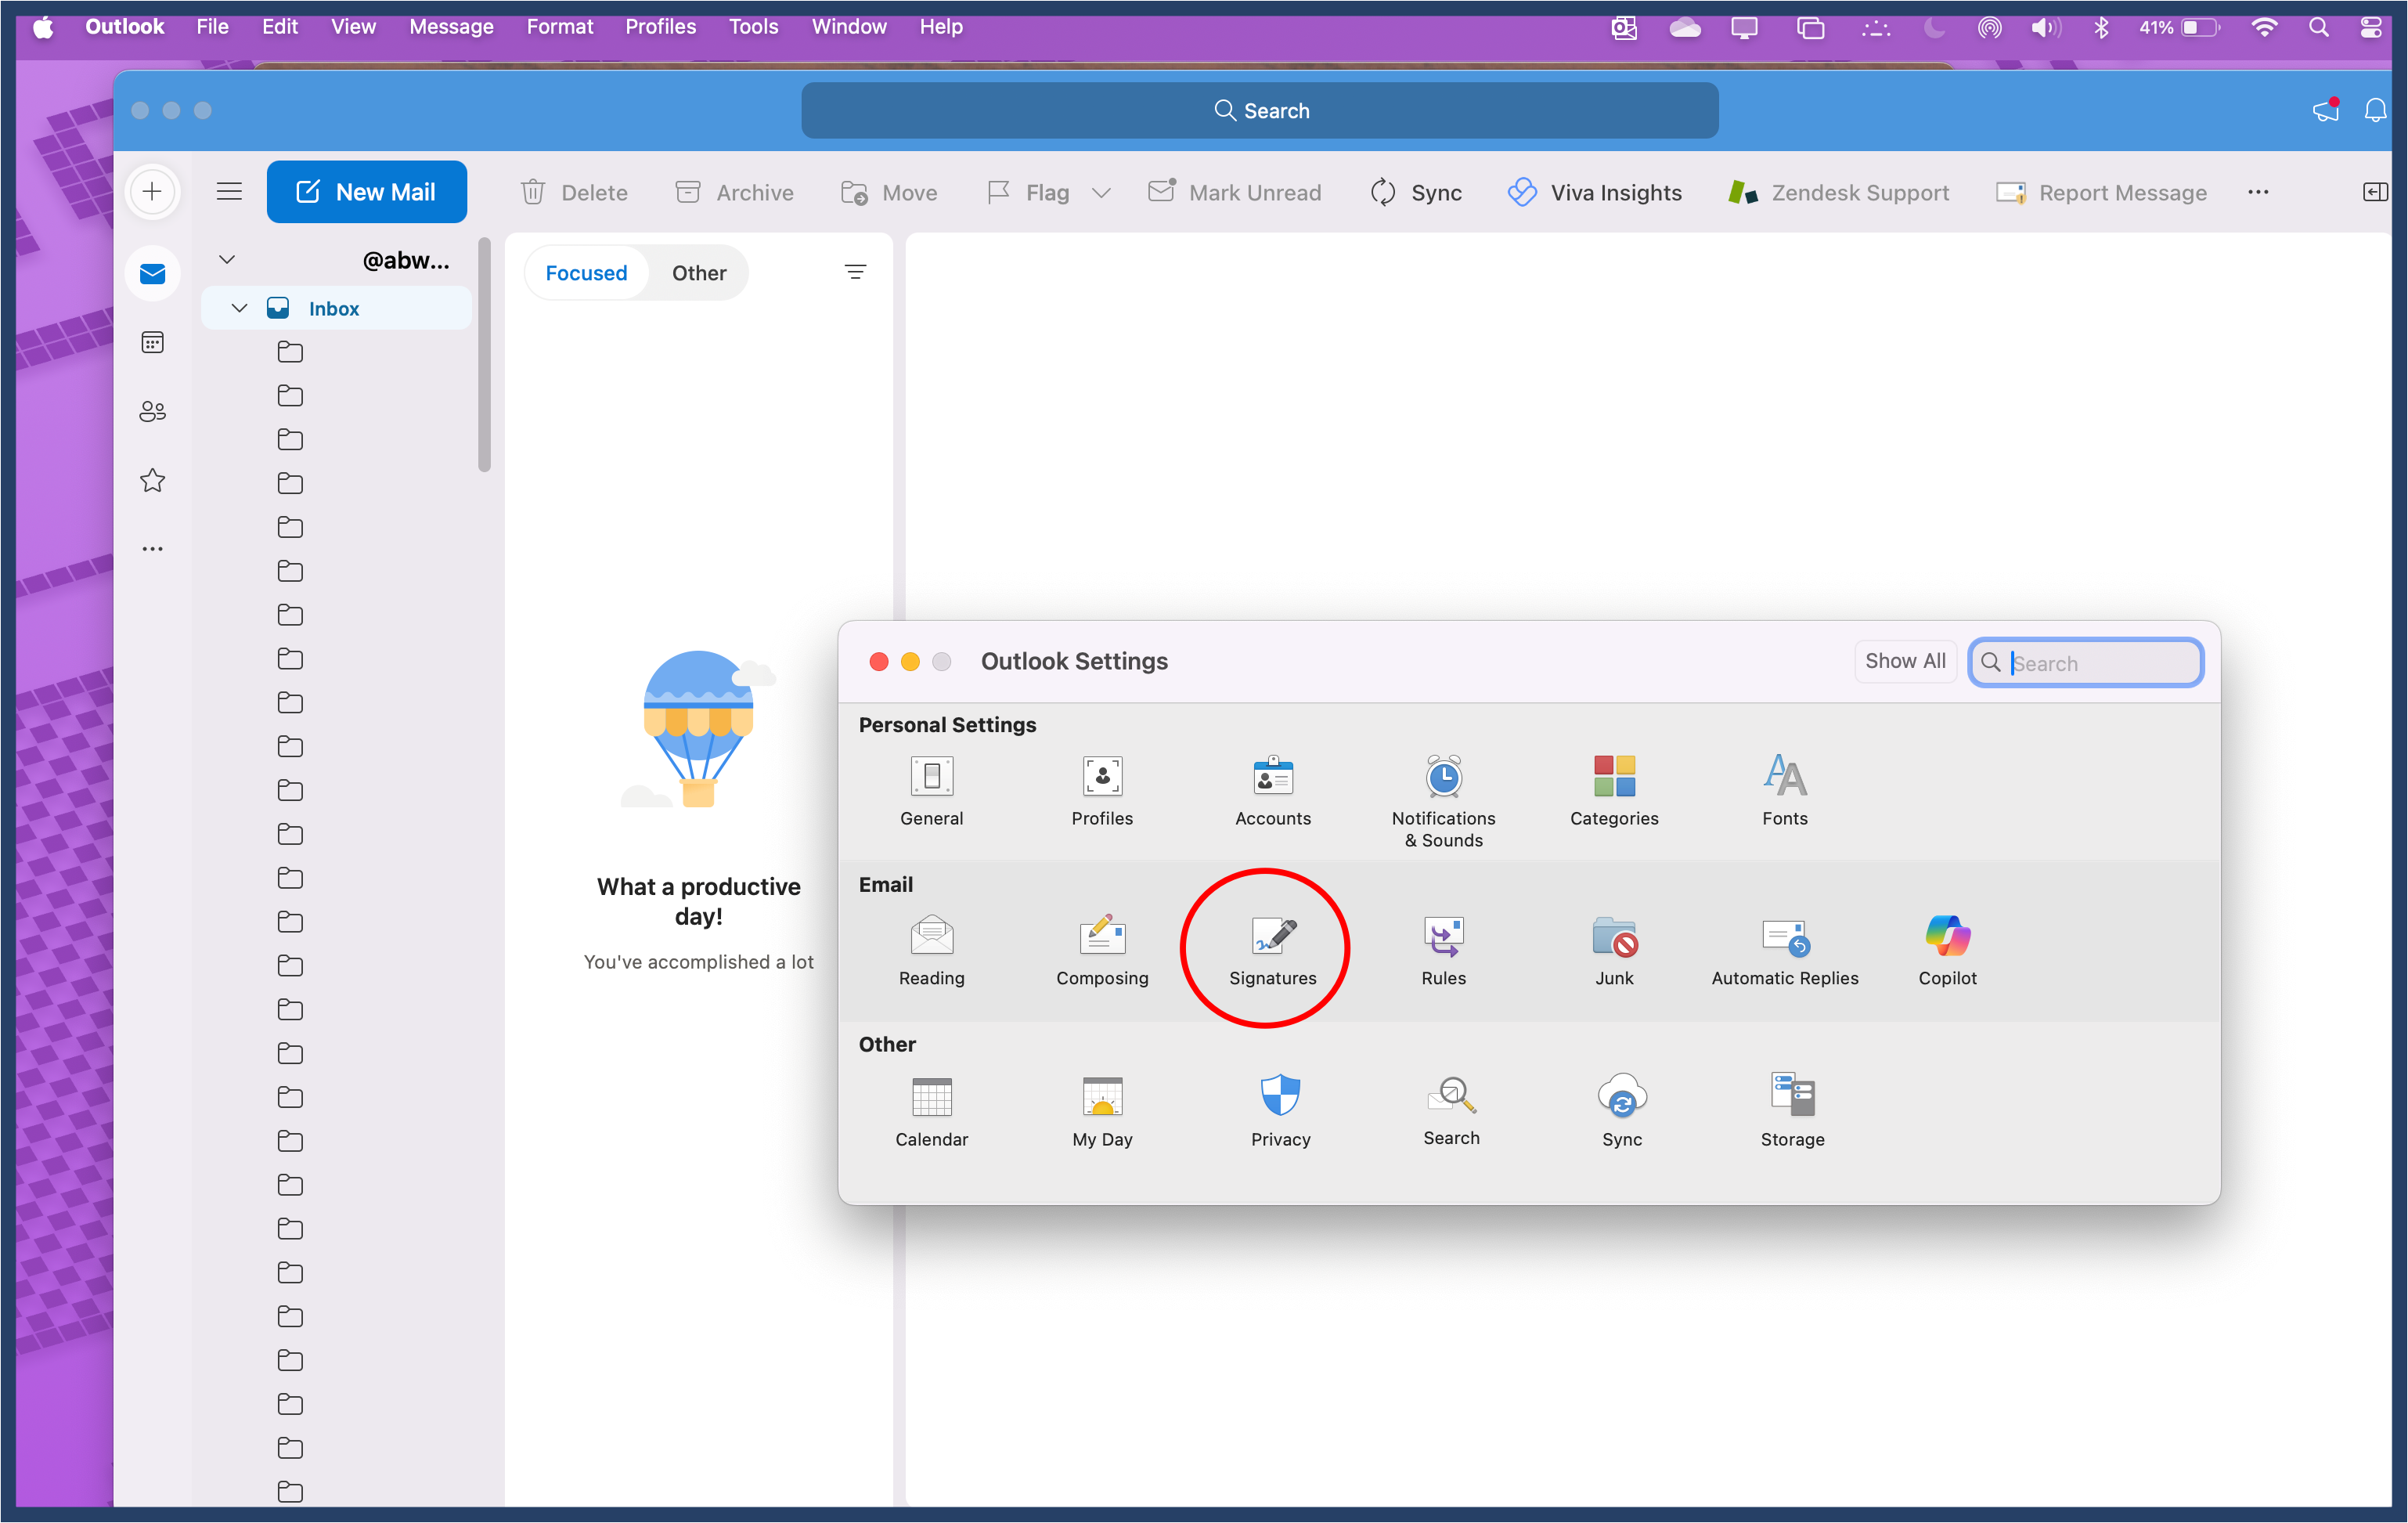Click Show All in Outlook Settings

coord(1905,661)
